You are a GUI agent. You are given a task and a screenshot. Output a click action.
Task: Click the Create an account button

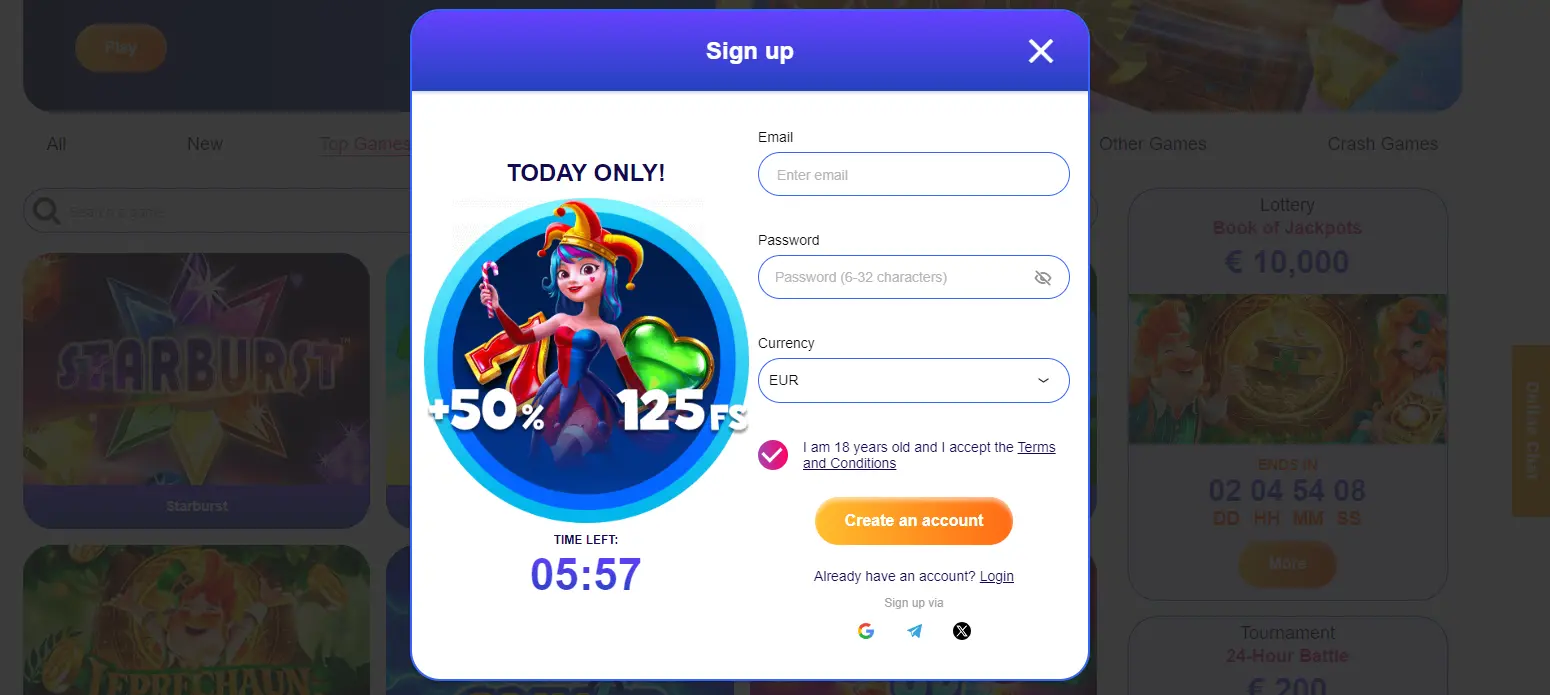tap(914, 521)
